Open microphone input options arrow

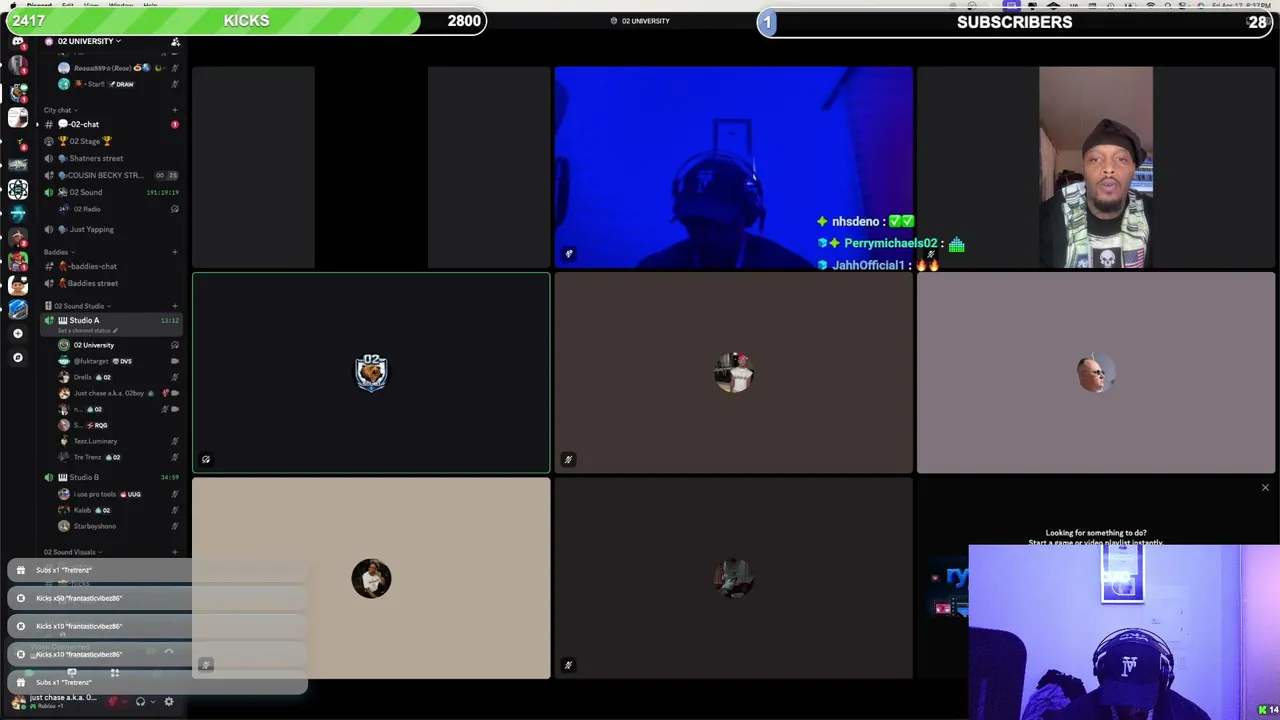click(124, 702)
